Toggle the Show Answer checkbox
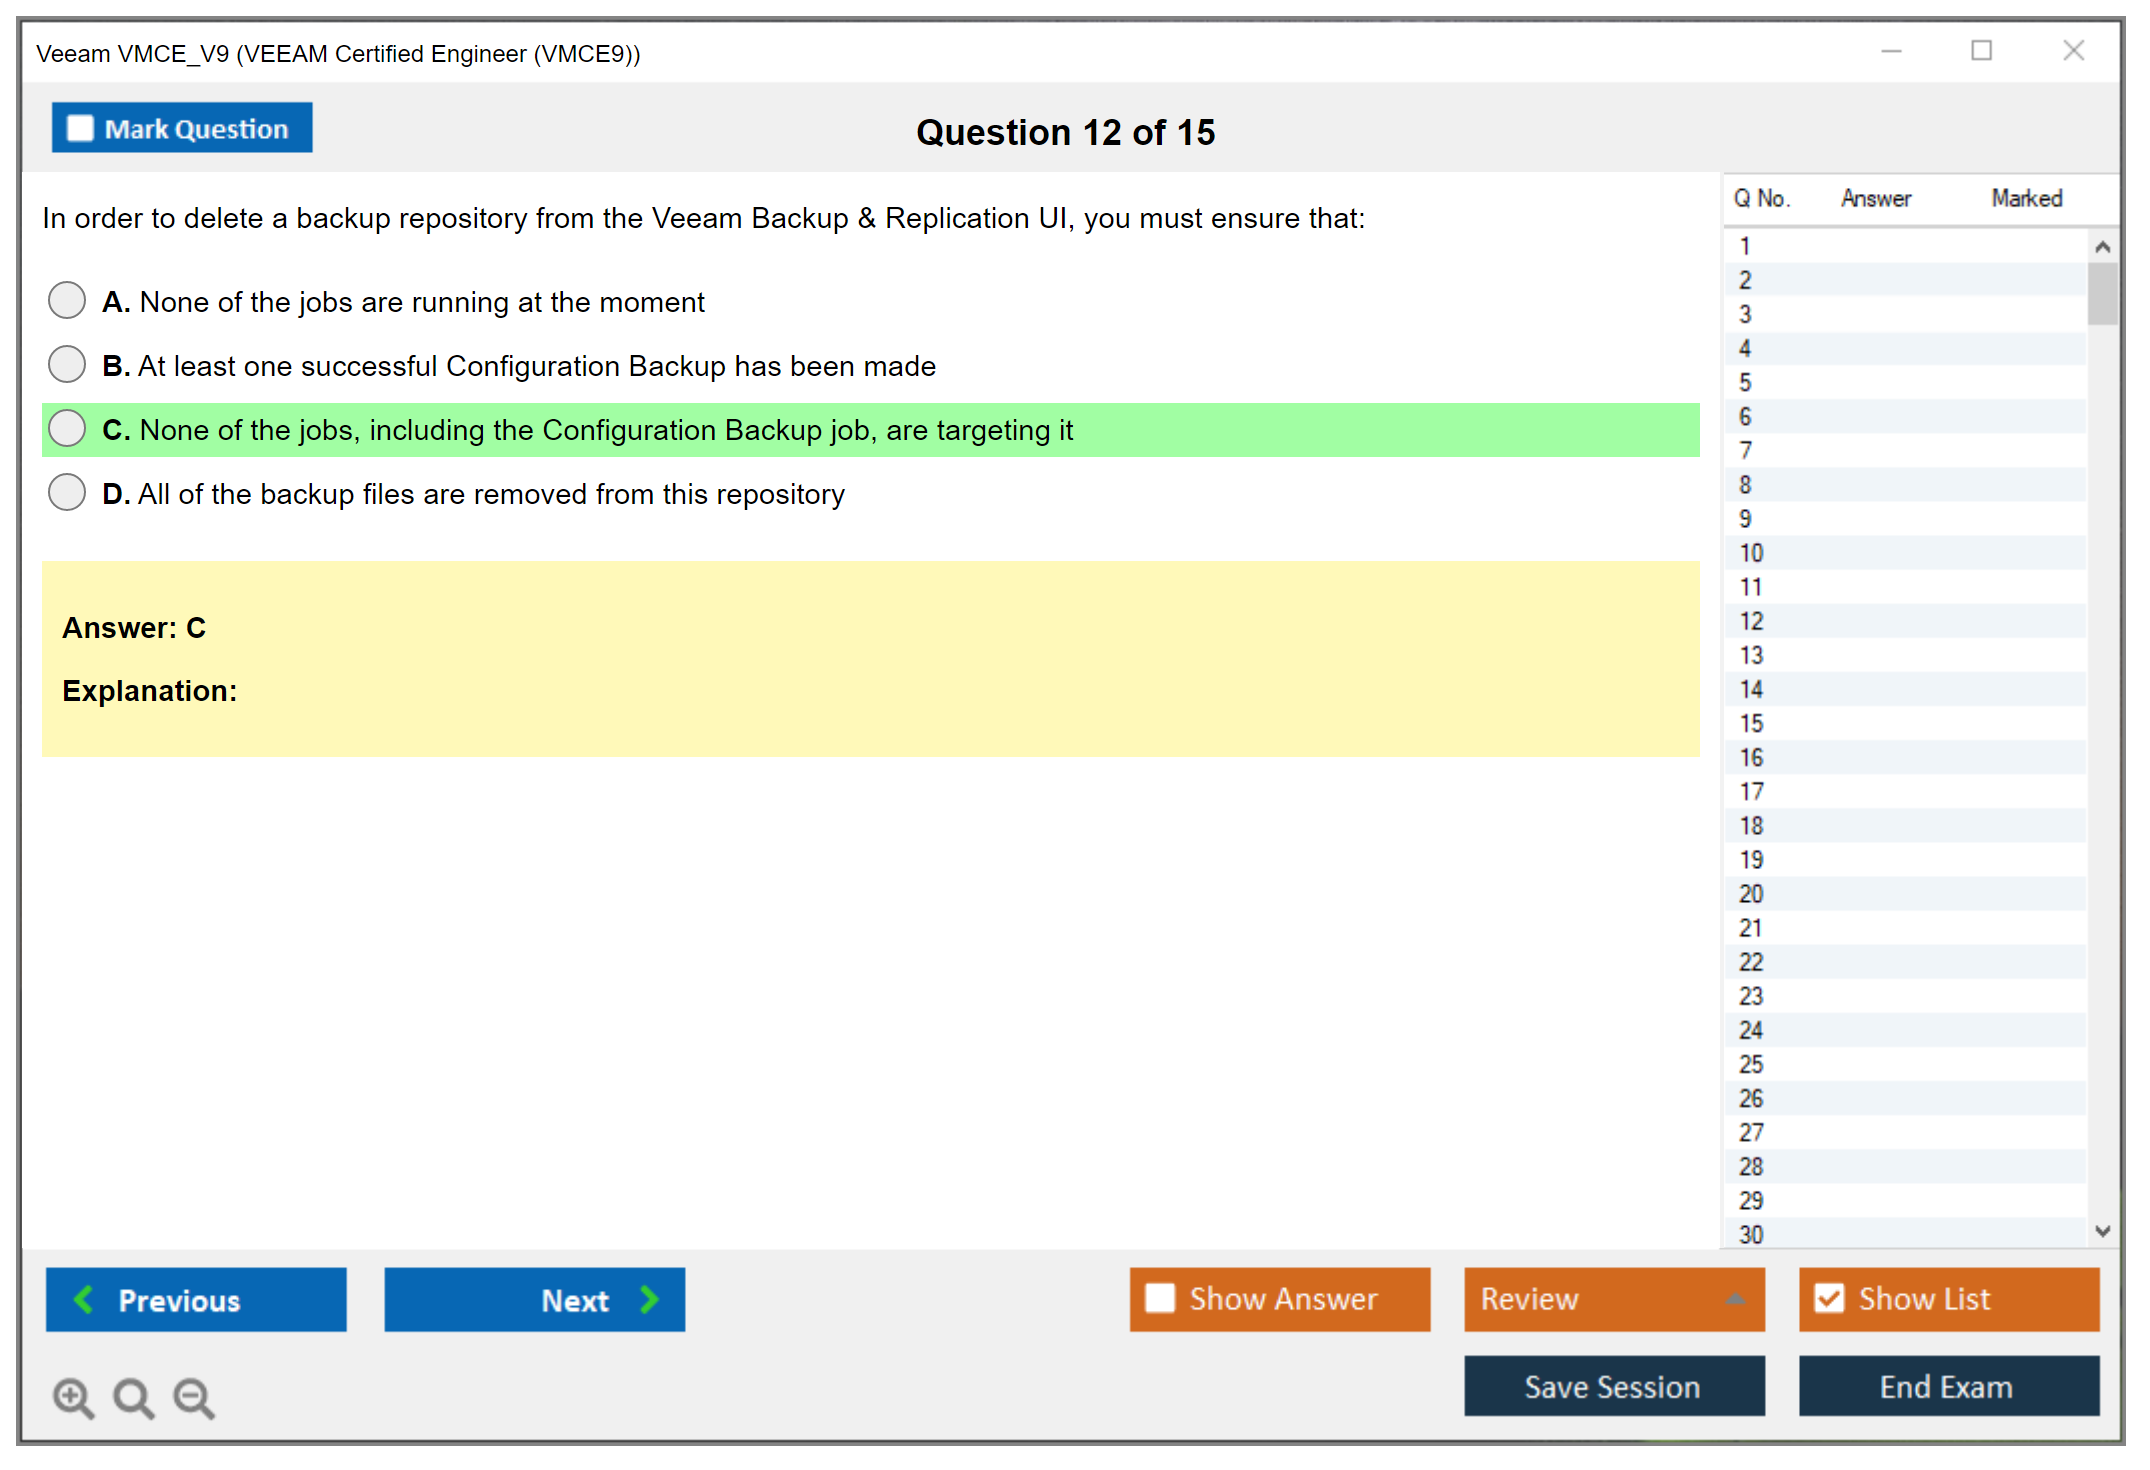The height and width of the screenshot is (1470, 2150). tap(1160, 1298)
